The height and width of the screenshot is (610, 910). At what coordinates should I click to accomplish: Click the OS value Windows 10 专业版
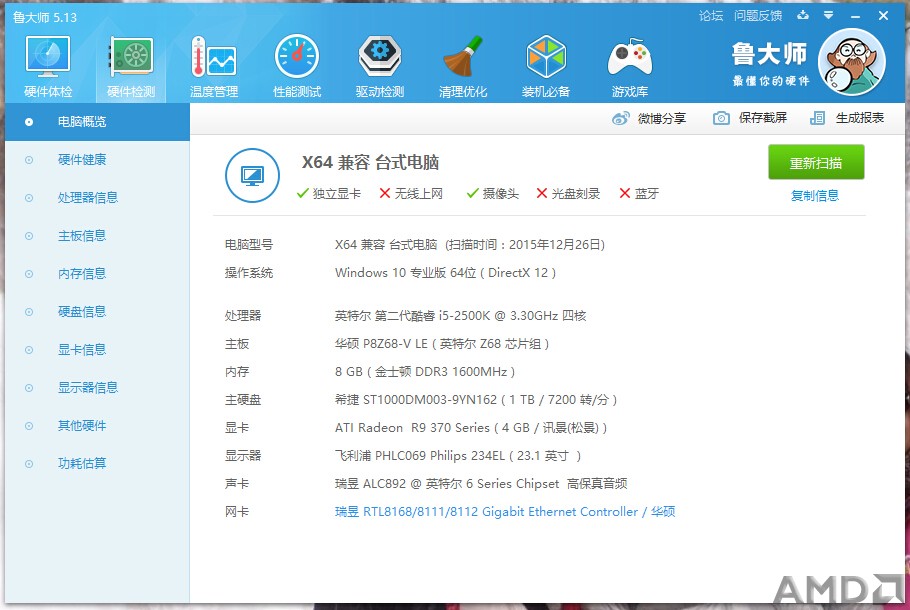click(446, 273)
